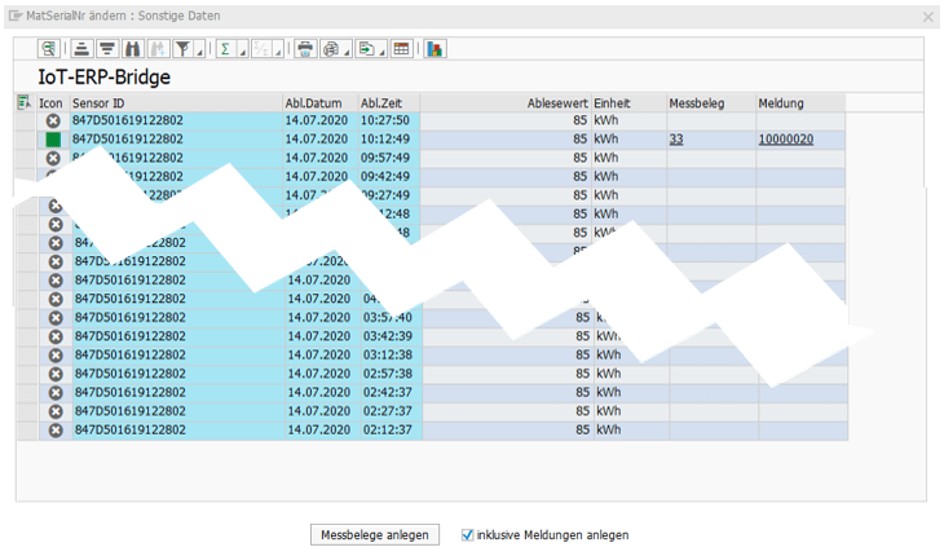Open the Messbeleg link 33

[x=677, y=140]
